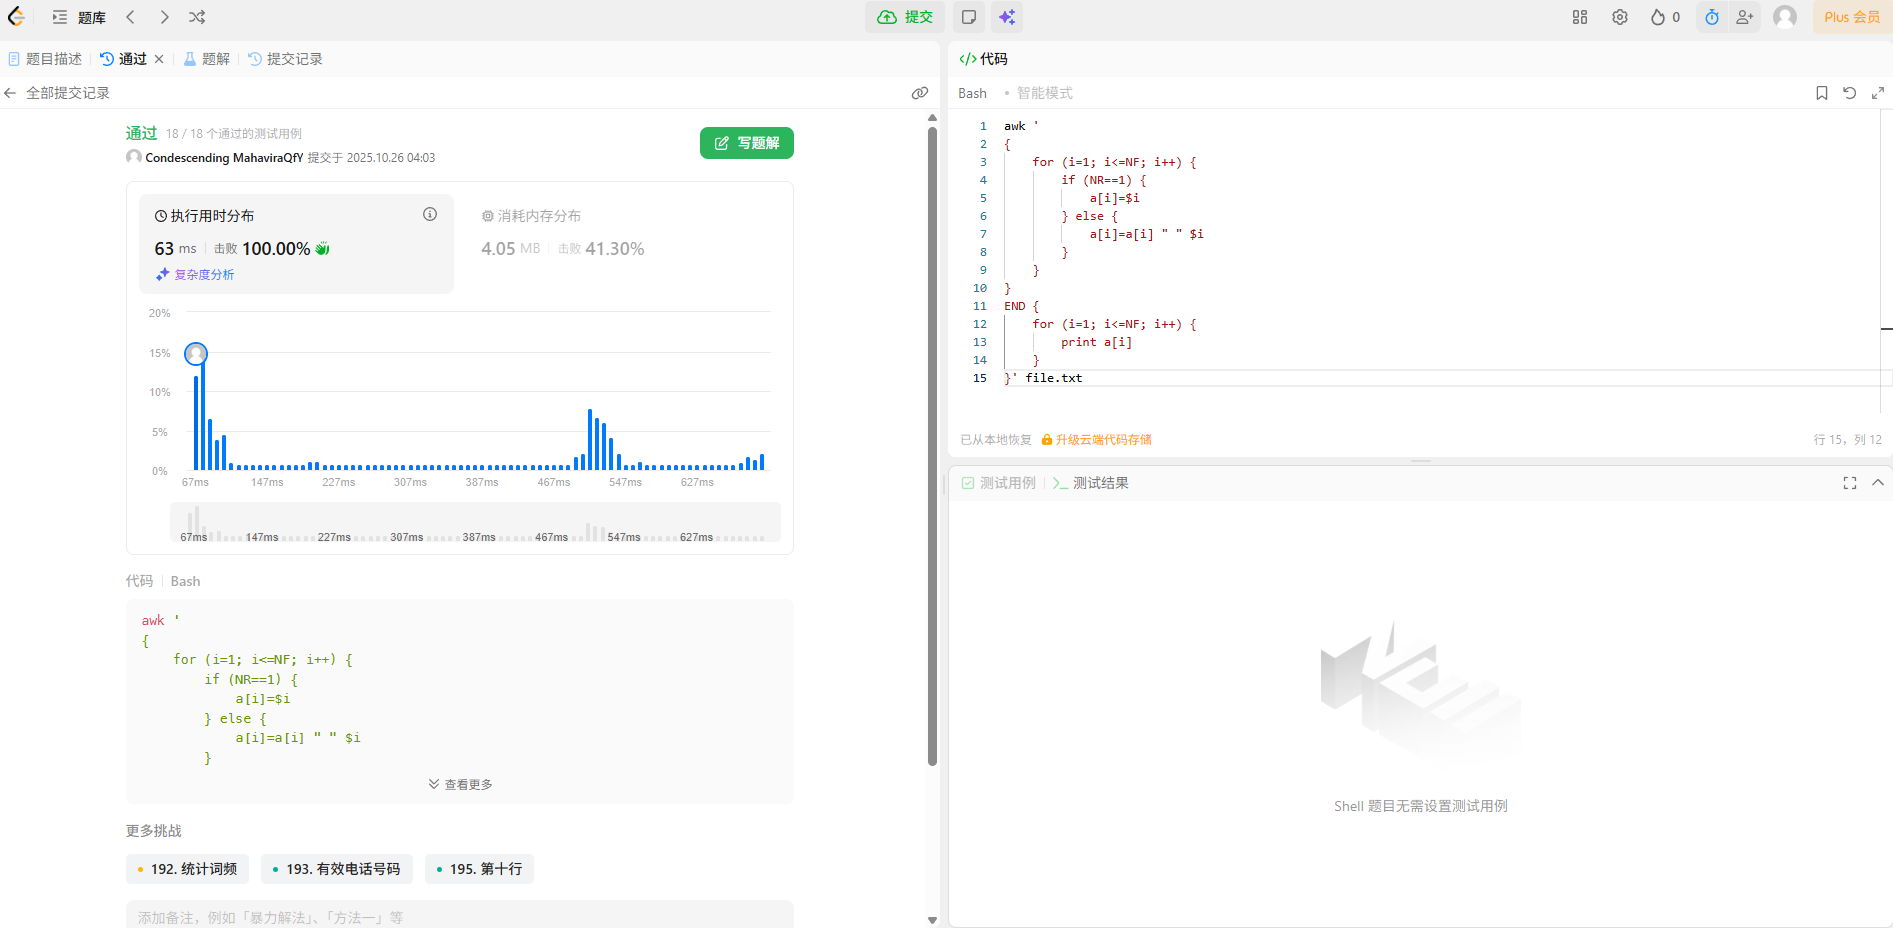Screen dimensions: 1893x928
Task: Click the green 写题解 button
Action: [746, 143]
